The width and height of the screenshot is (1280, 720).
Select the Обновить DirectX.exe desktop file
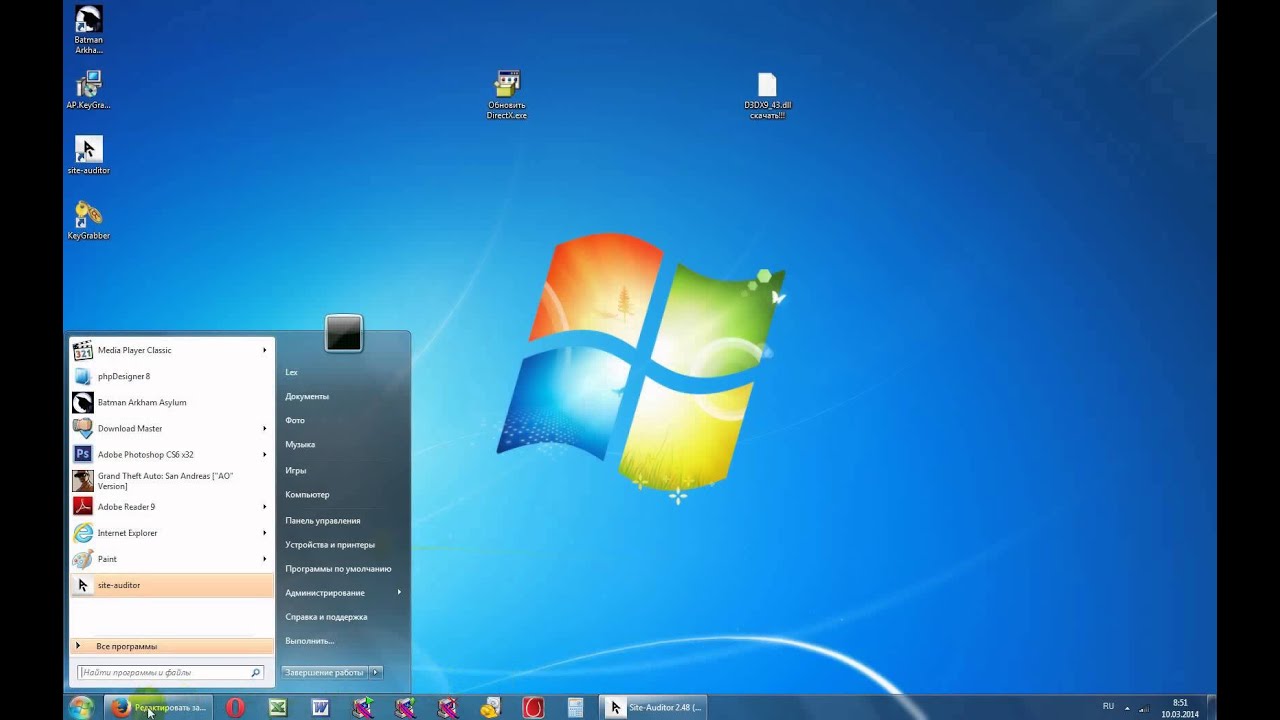(x=507, y=95)
